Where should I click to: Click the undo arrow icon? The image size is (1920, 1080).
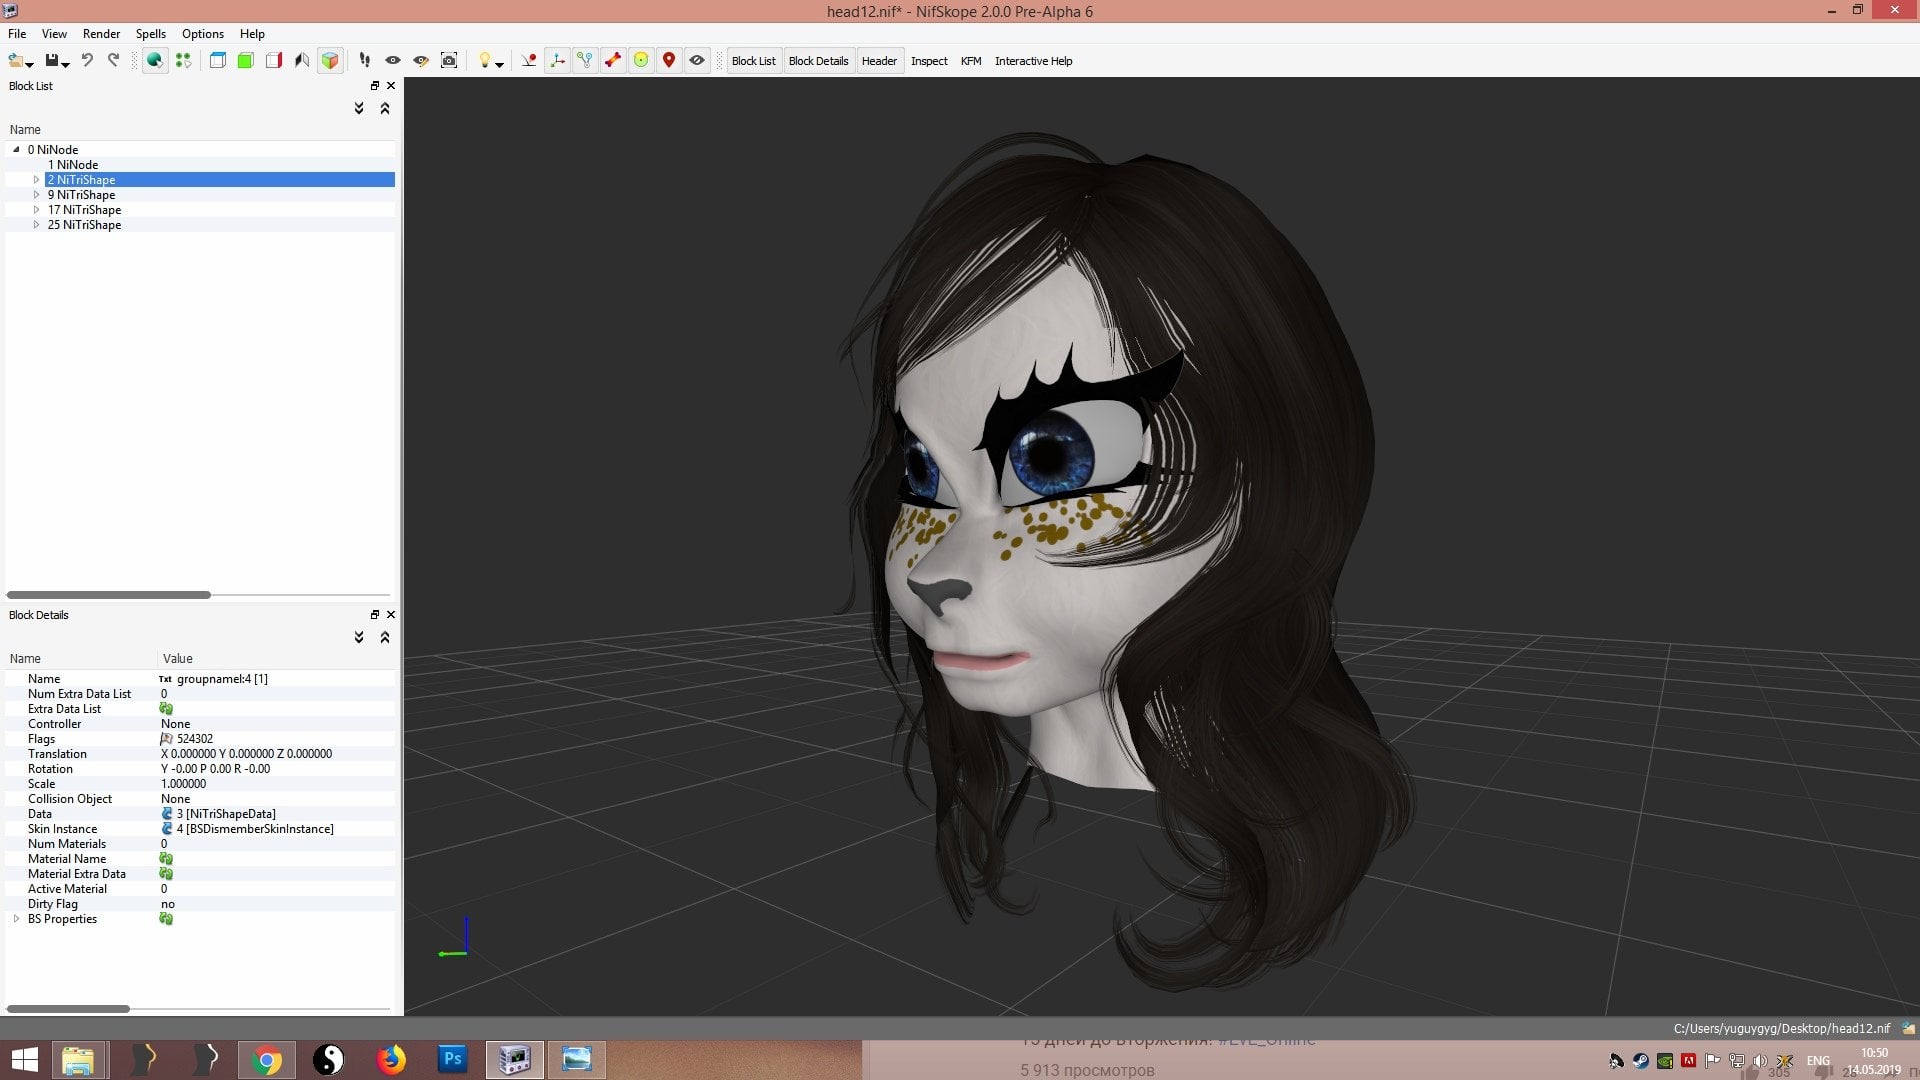point(87,60)
